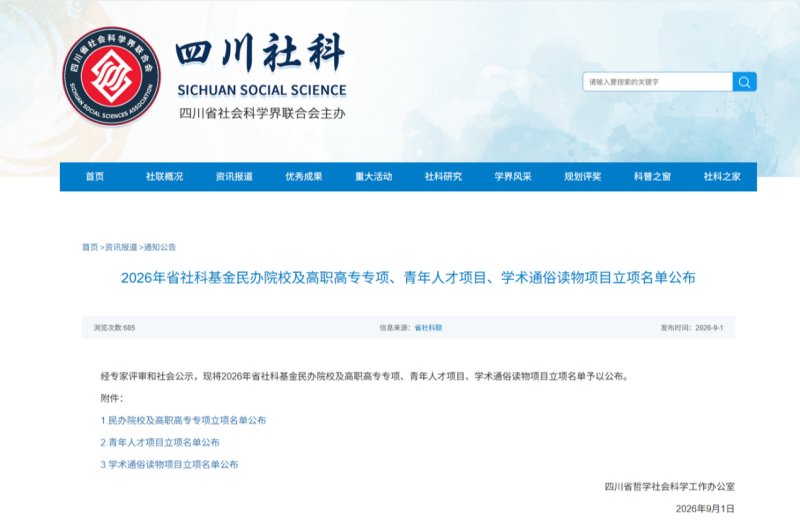
Task: Go to the 规划评奖 navigation item
Action: coord(583,176)
